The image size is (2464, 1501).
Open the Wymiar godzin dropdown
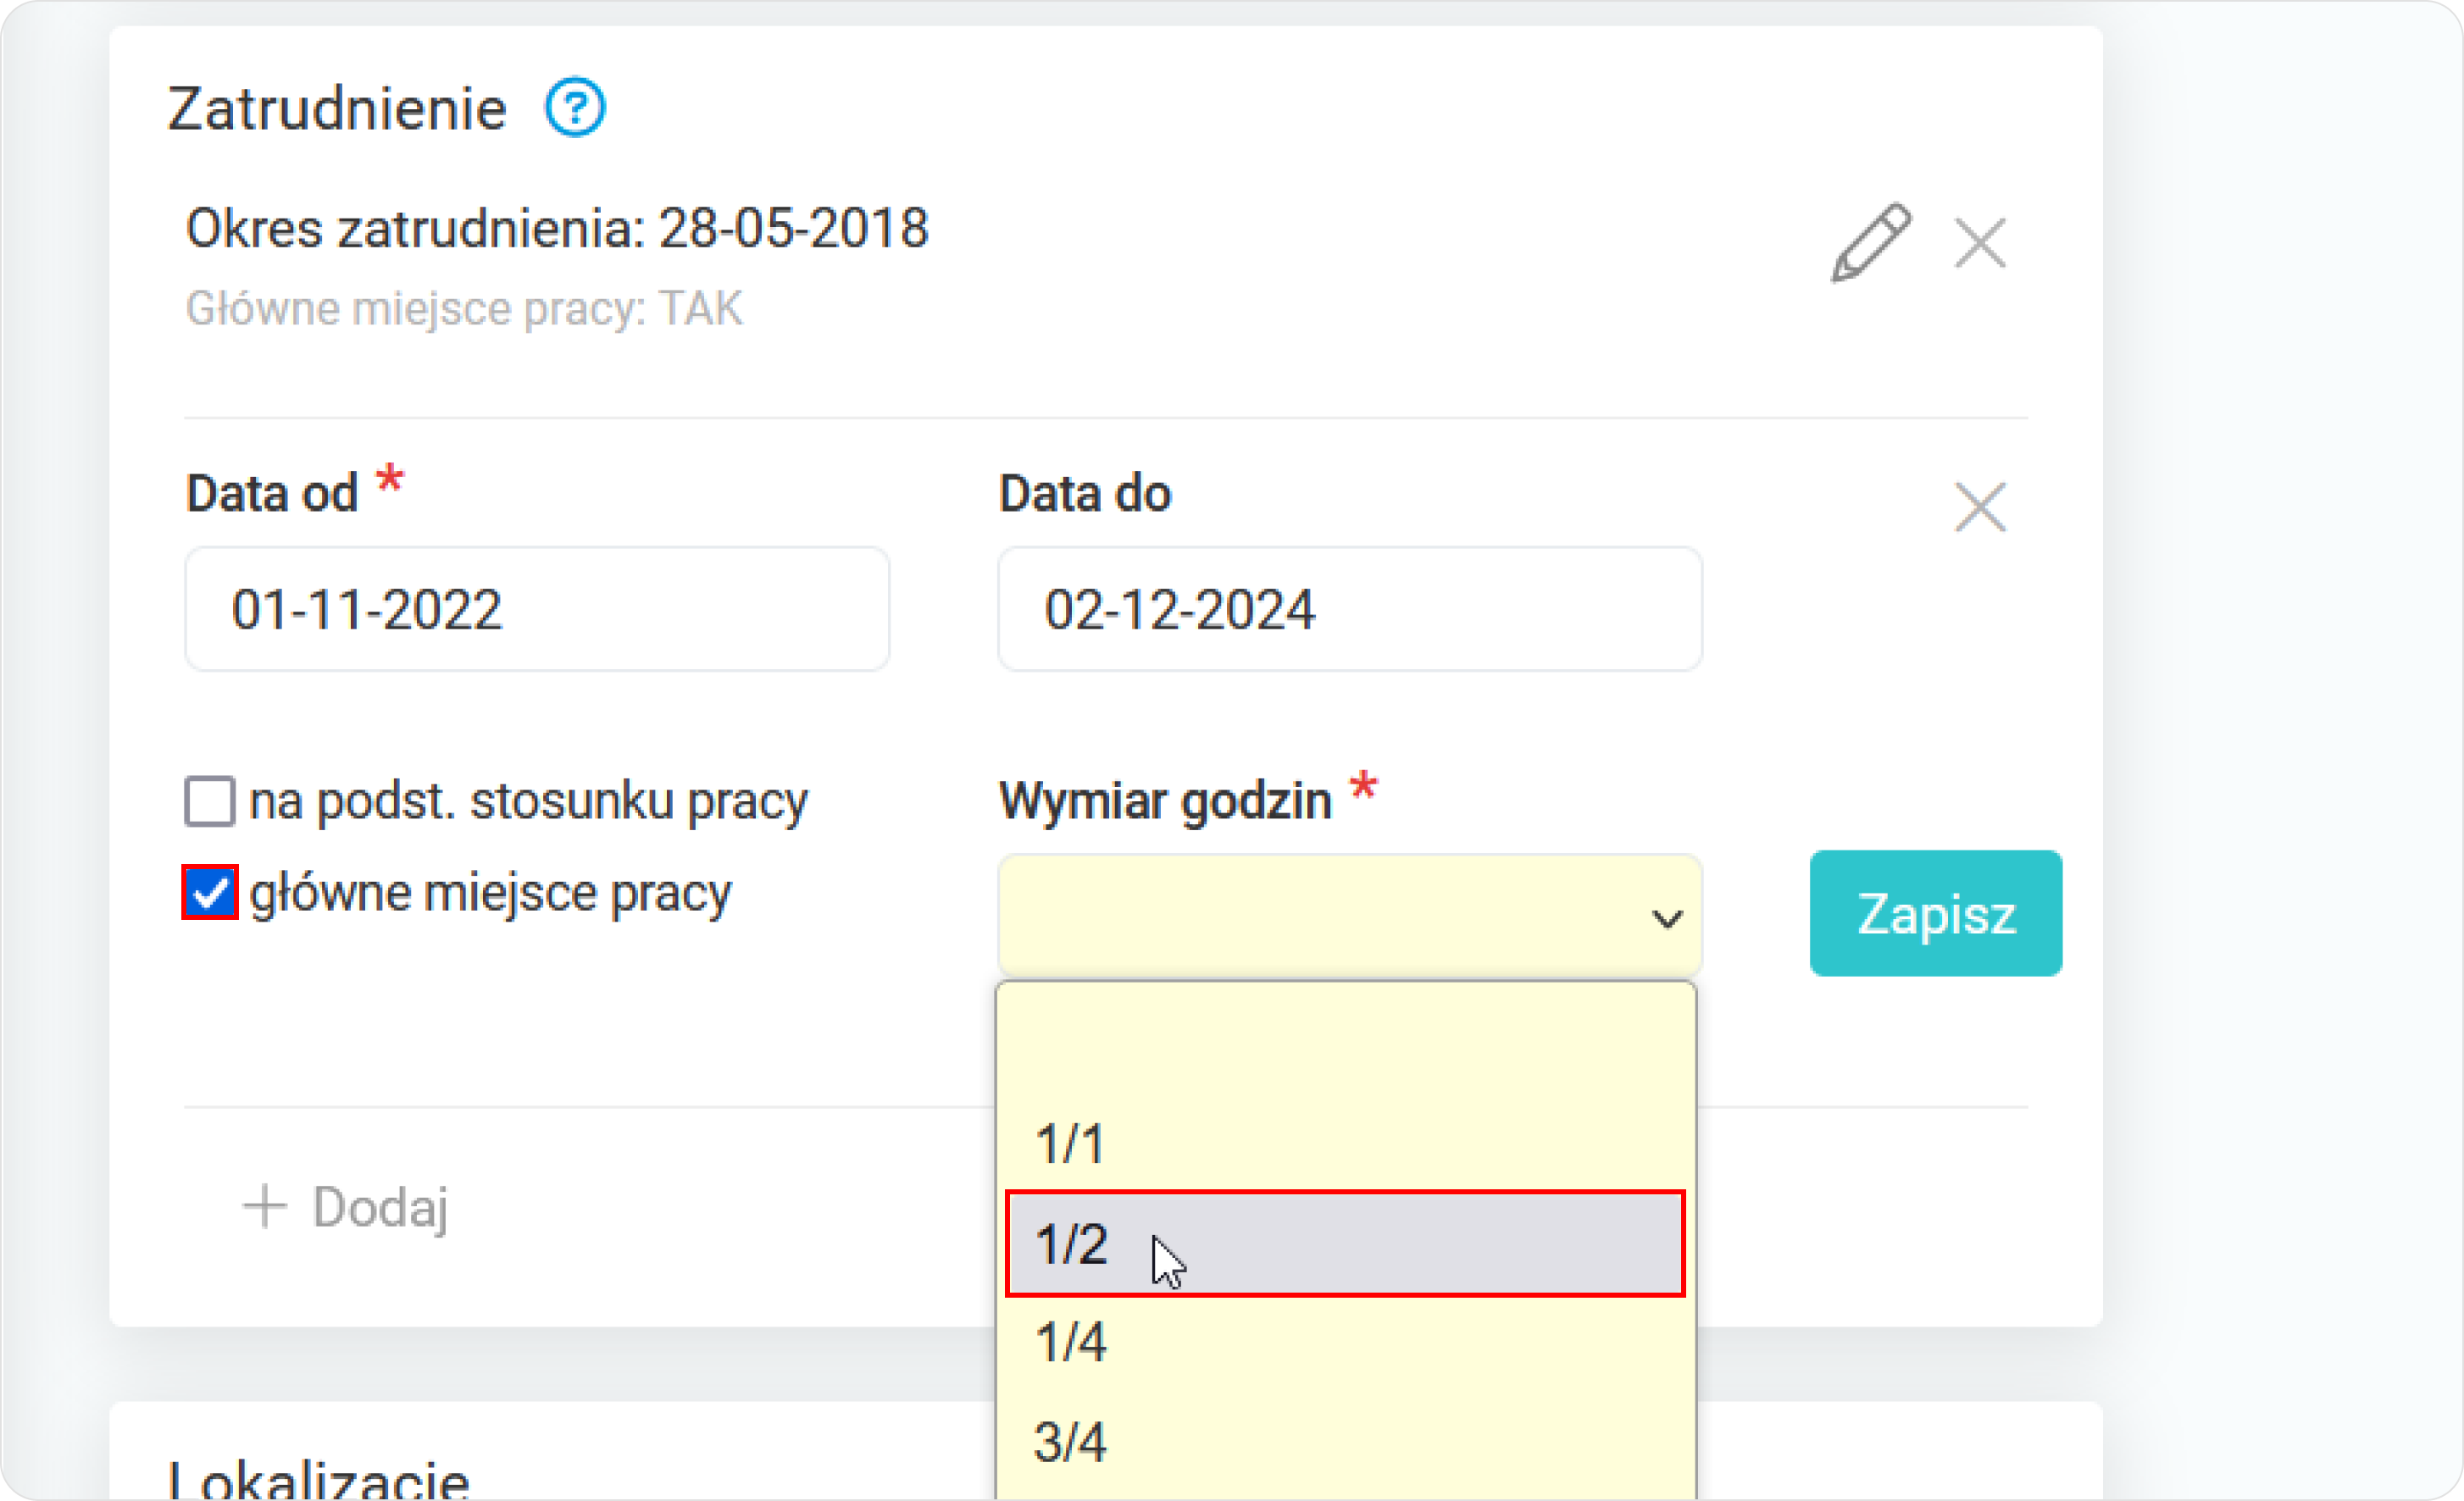click(x=1350, y=915)
